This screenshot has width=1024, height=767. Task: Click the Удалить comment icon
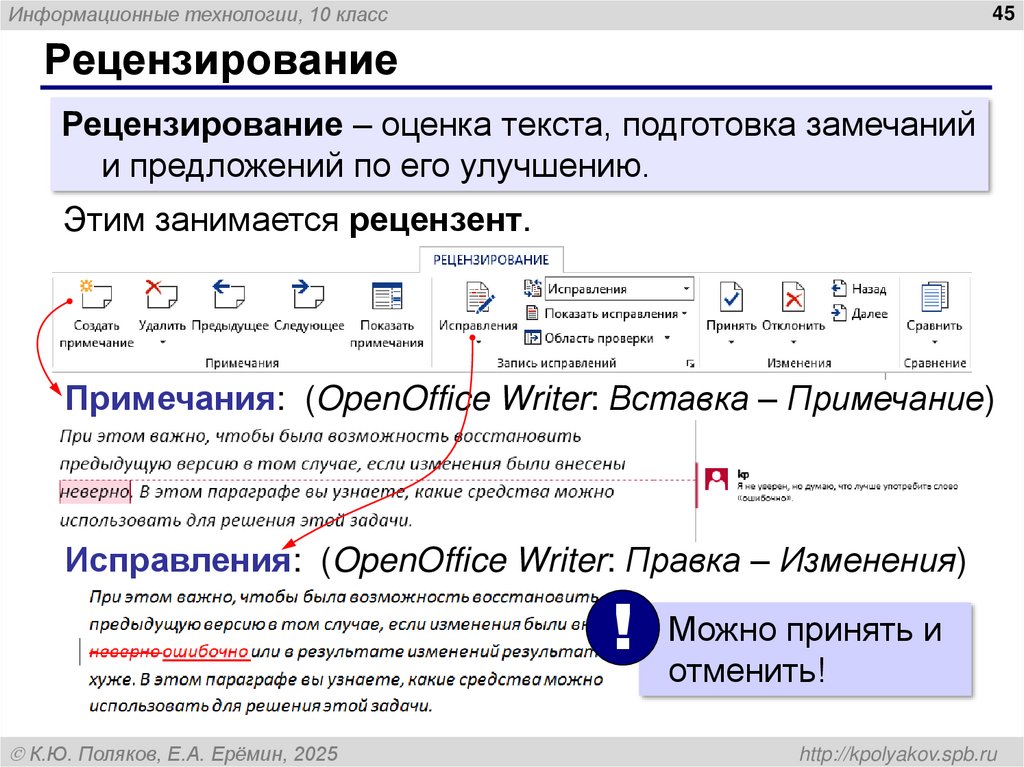coord(161,295)
